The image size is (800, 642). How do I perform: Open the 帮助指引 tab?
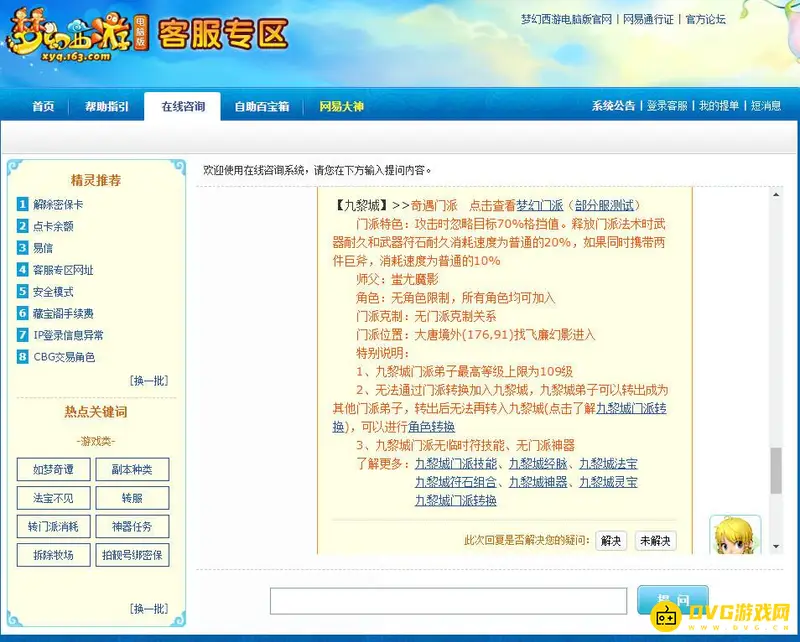tap(107, 106)
